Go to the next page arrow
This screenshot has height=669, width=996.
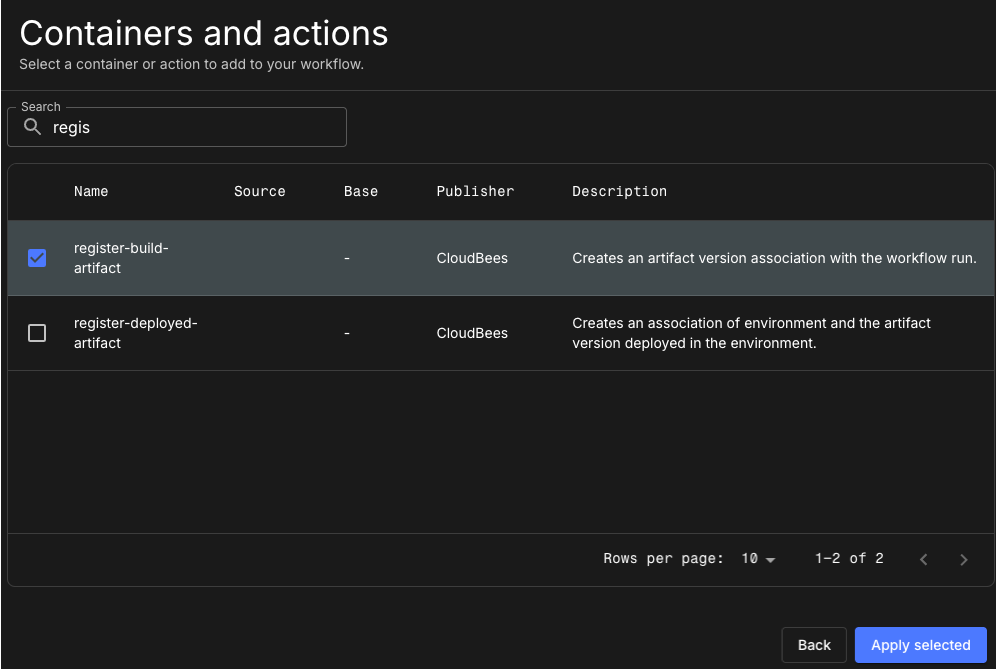(x=964, y=559)
